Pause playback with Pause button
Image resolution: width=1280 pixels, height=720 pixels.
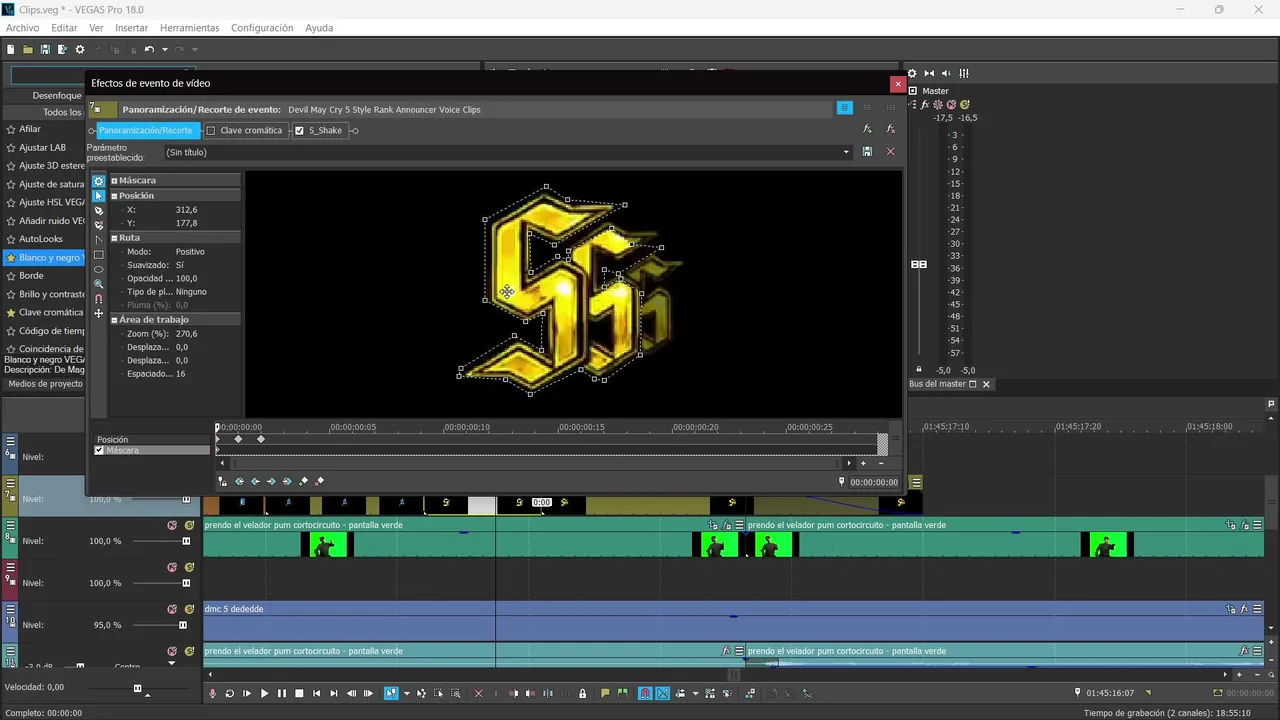click(x=282, y=693)
